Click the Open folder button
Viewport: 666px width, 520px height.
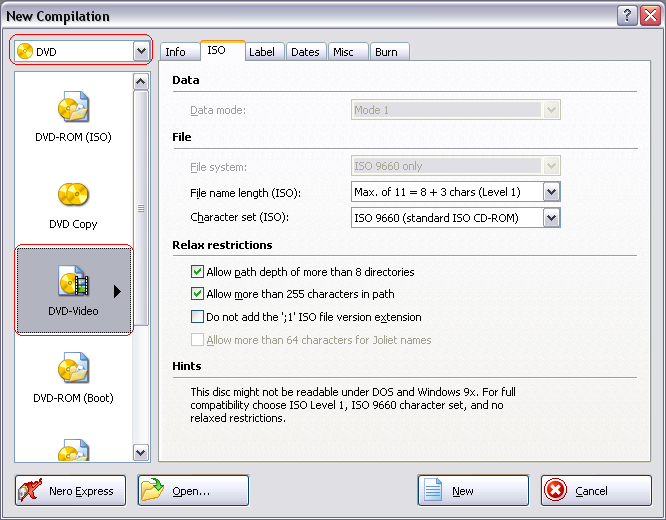192,491
